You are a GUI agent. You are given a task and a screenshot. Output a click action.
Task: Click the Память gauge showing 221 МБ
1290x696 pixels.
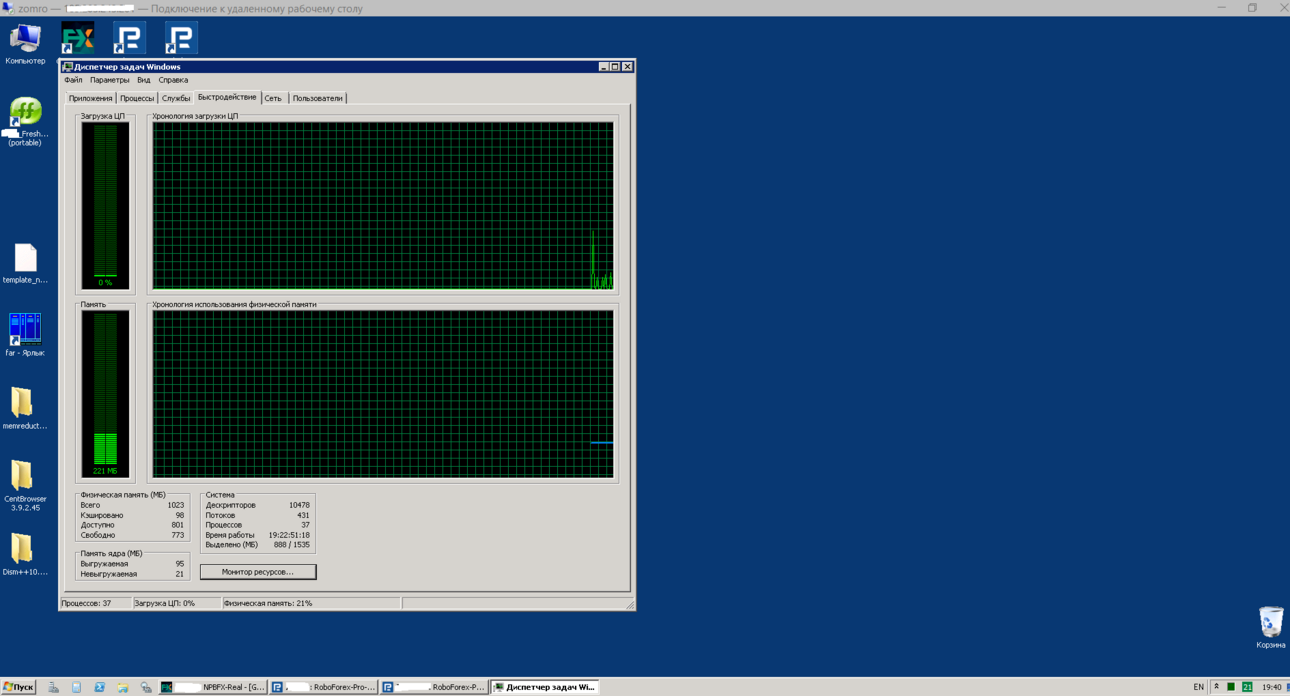(x=105, y=393)
